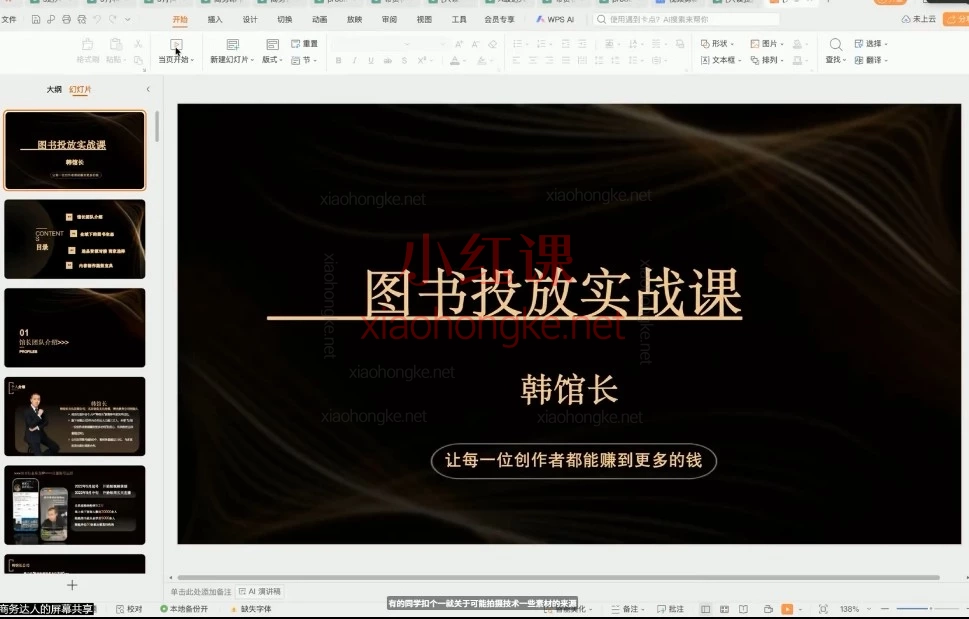The width and height of the screenshot is (969, 619).
Task: Open the 图片 picture dropdown
Action: [767, 44]
